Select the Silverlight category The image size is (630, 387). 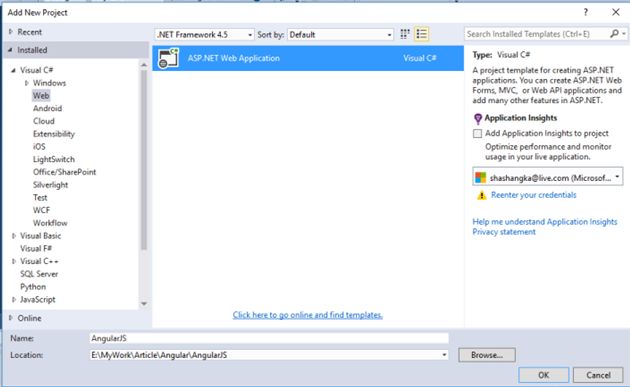pos(50,185)
